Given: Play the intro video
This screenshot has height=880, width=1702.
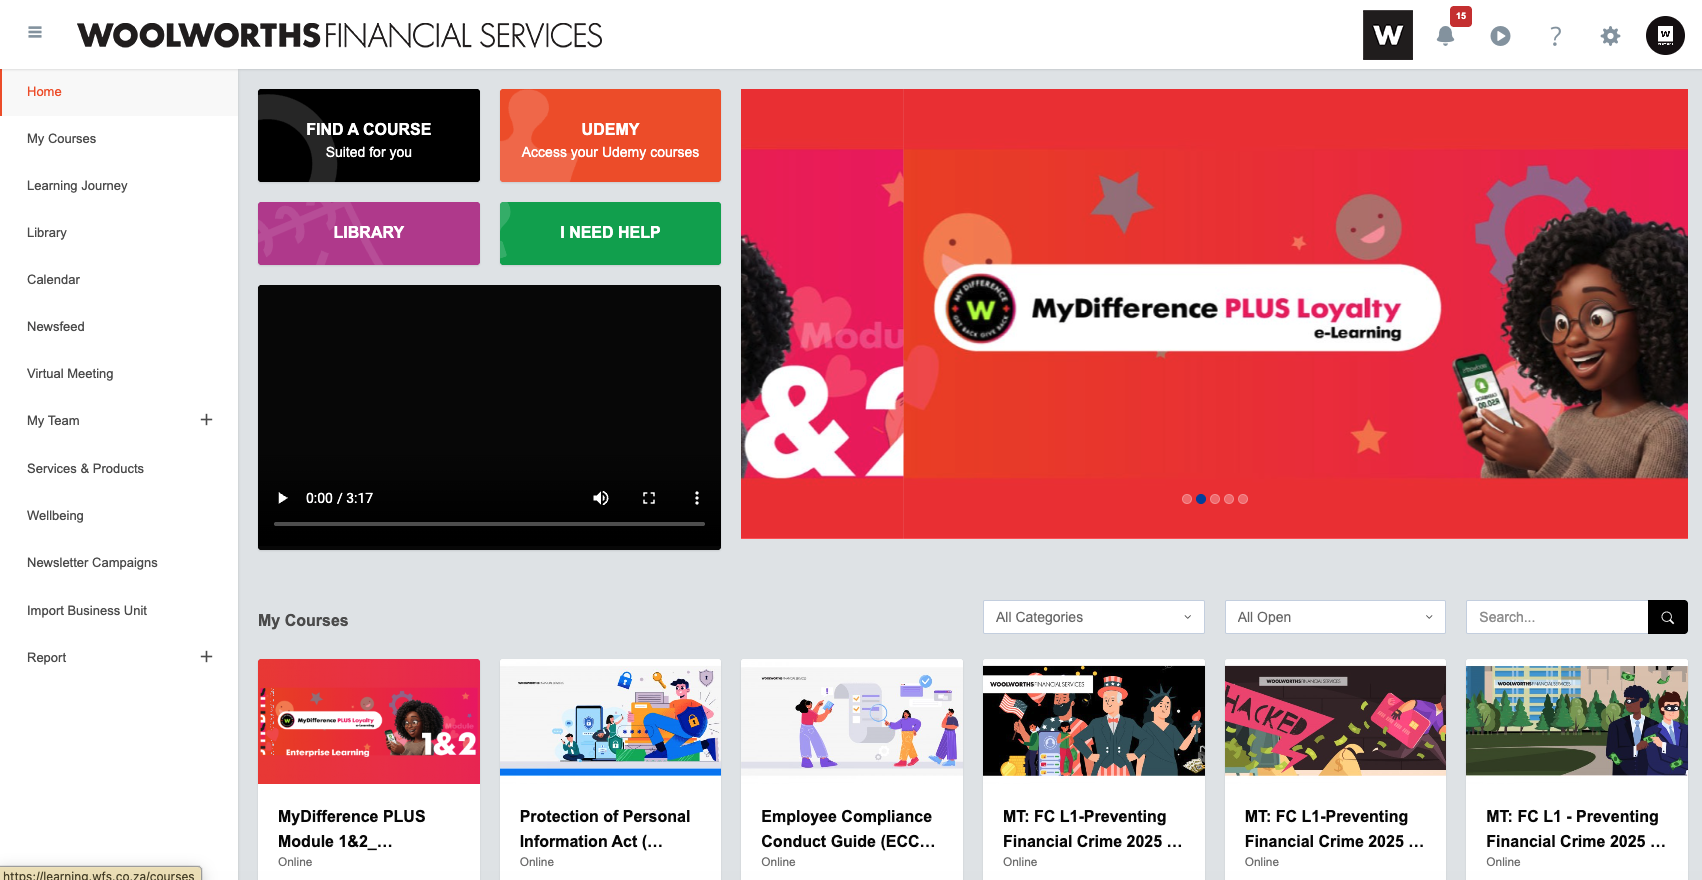Looking at the screenshot, I should (x=283, y=498).
